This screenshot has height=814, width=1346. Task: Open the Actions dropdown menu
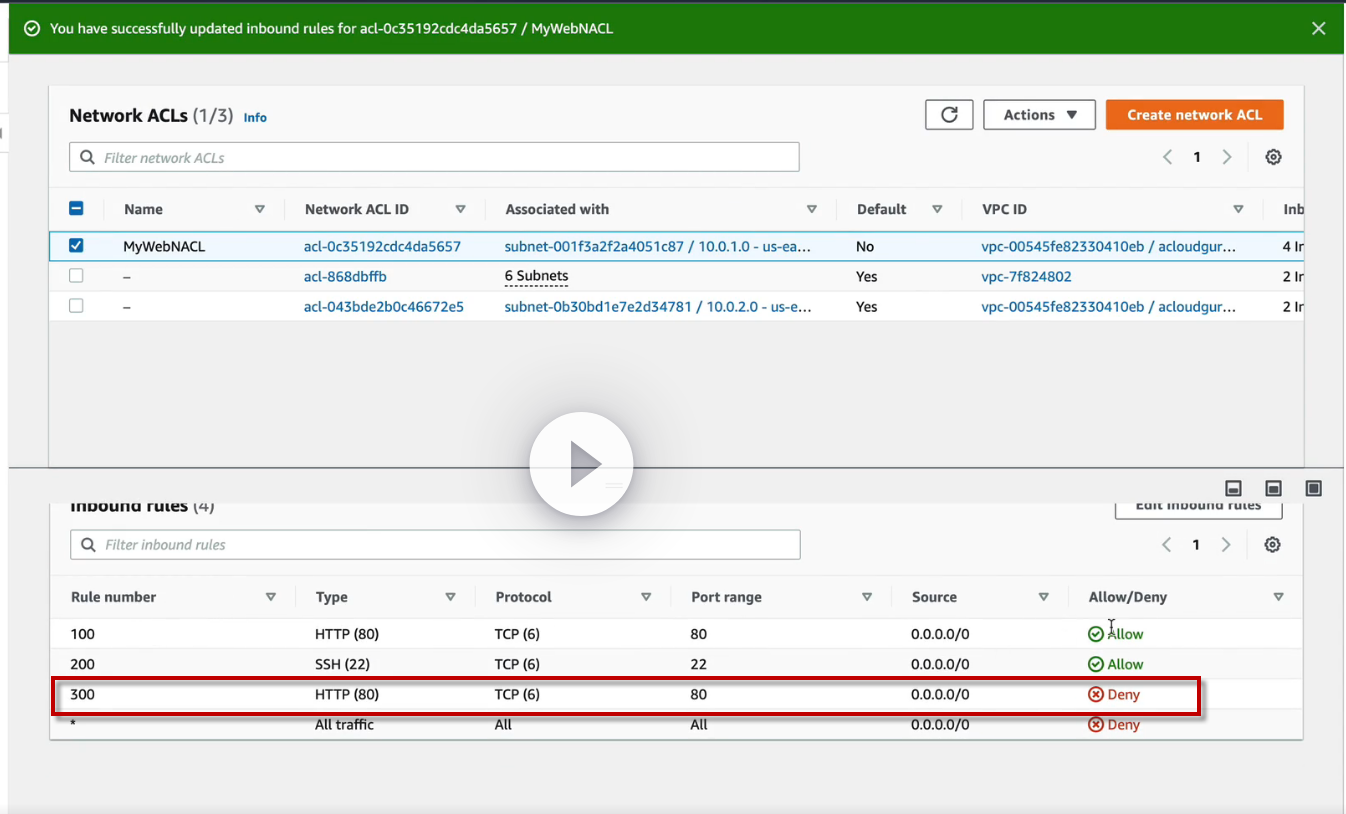(1039, 115)
